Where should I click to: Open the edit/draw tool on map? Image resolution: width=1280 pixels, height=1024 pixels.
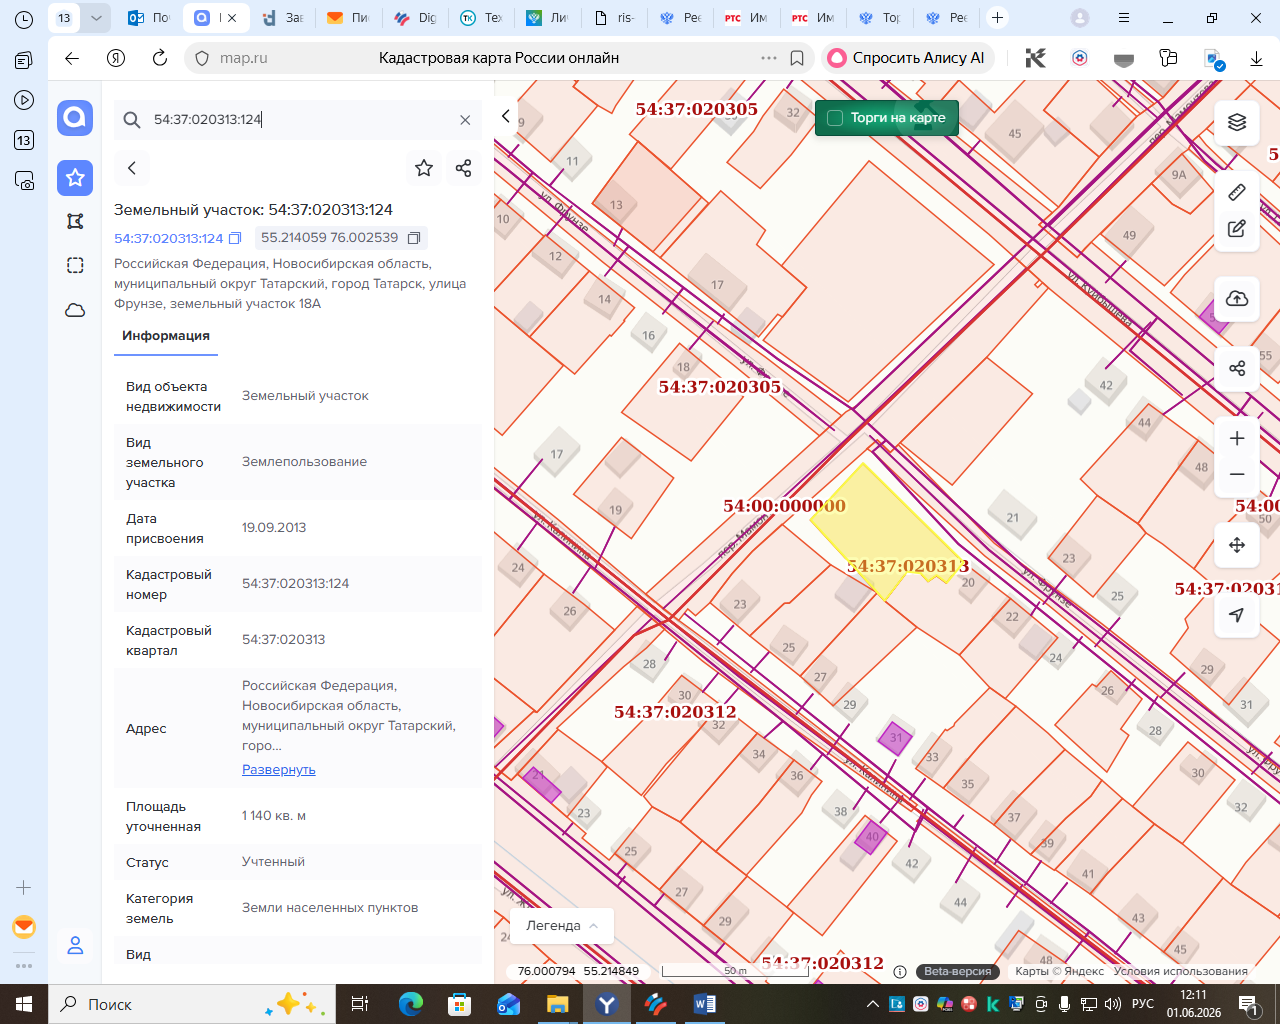[x=1237, y=229]
